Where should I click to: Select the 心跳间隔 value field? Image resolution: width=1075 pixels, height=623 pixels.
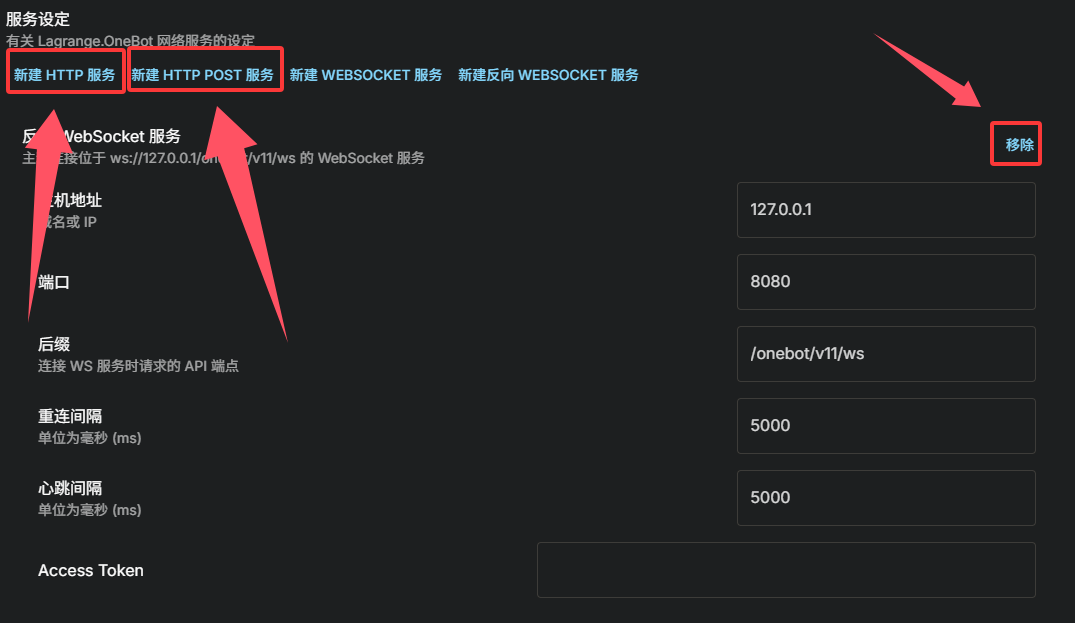coord(886,498)
